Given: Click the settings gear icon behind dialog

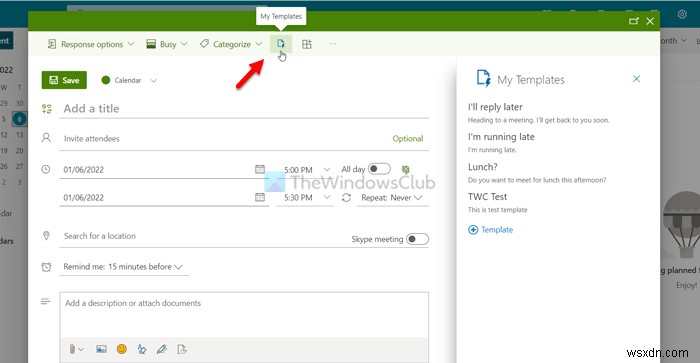Looking at the screenshot, I should click(682, 14).
